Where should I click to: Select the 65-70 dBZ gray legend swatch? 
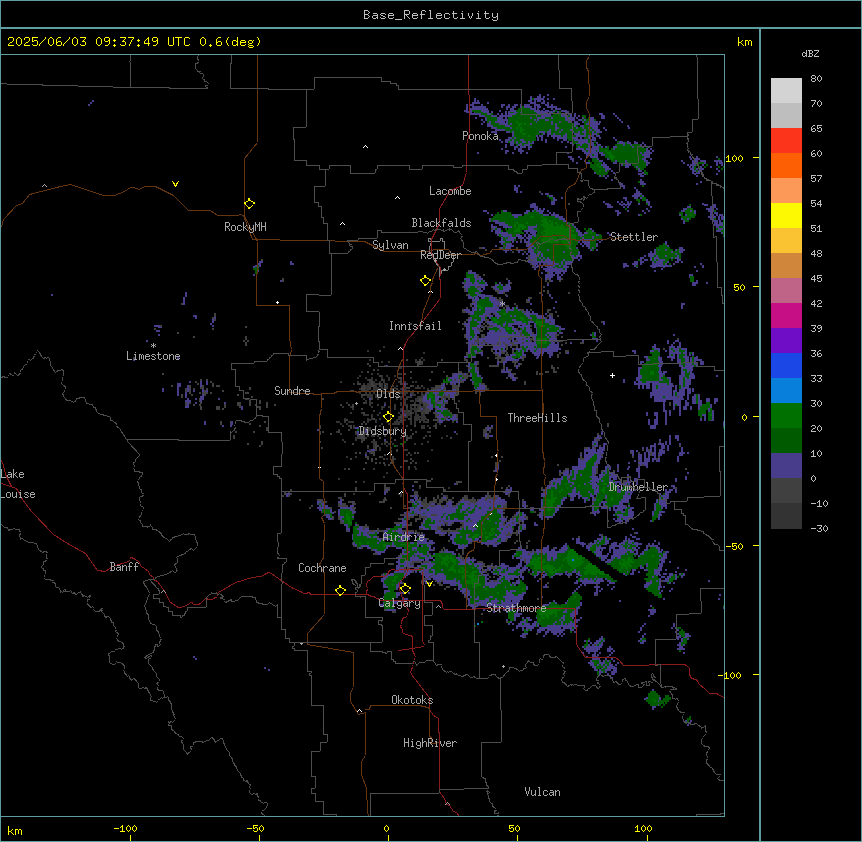click(x=786, y=115)
